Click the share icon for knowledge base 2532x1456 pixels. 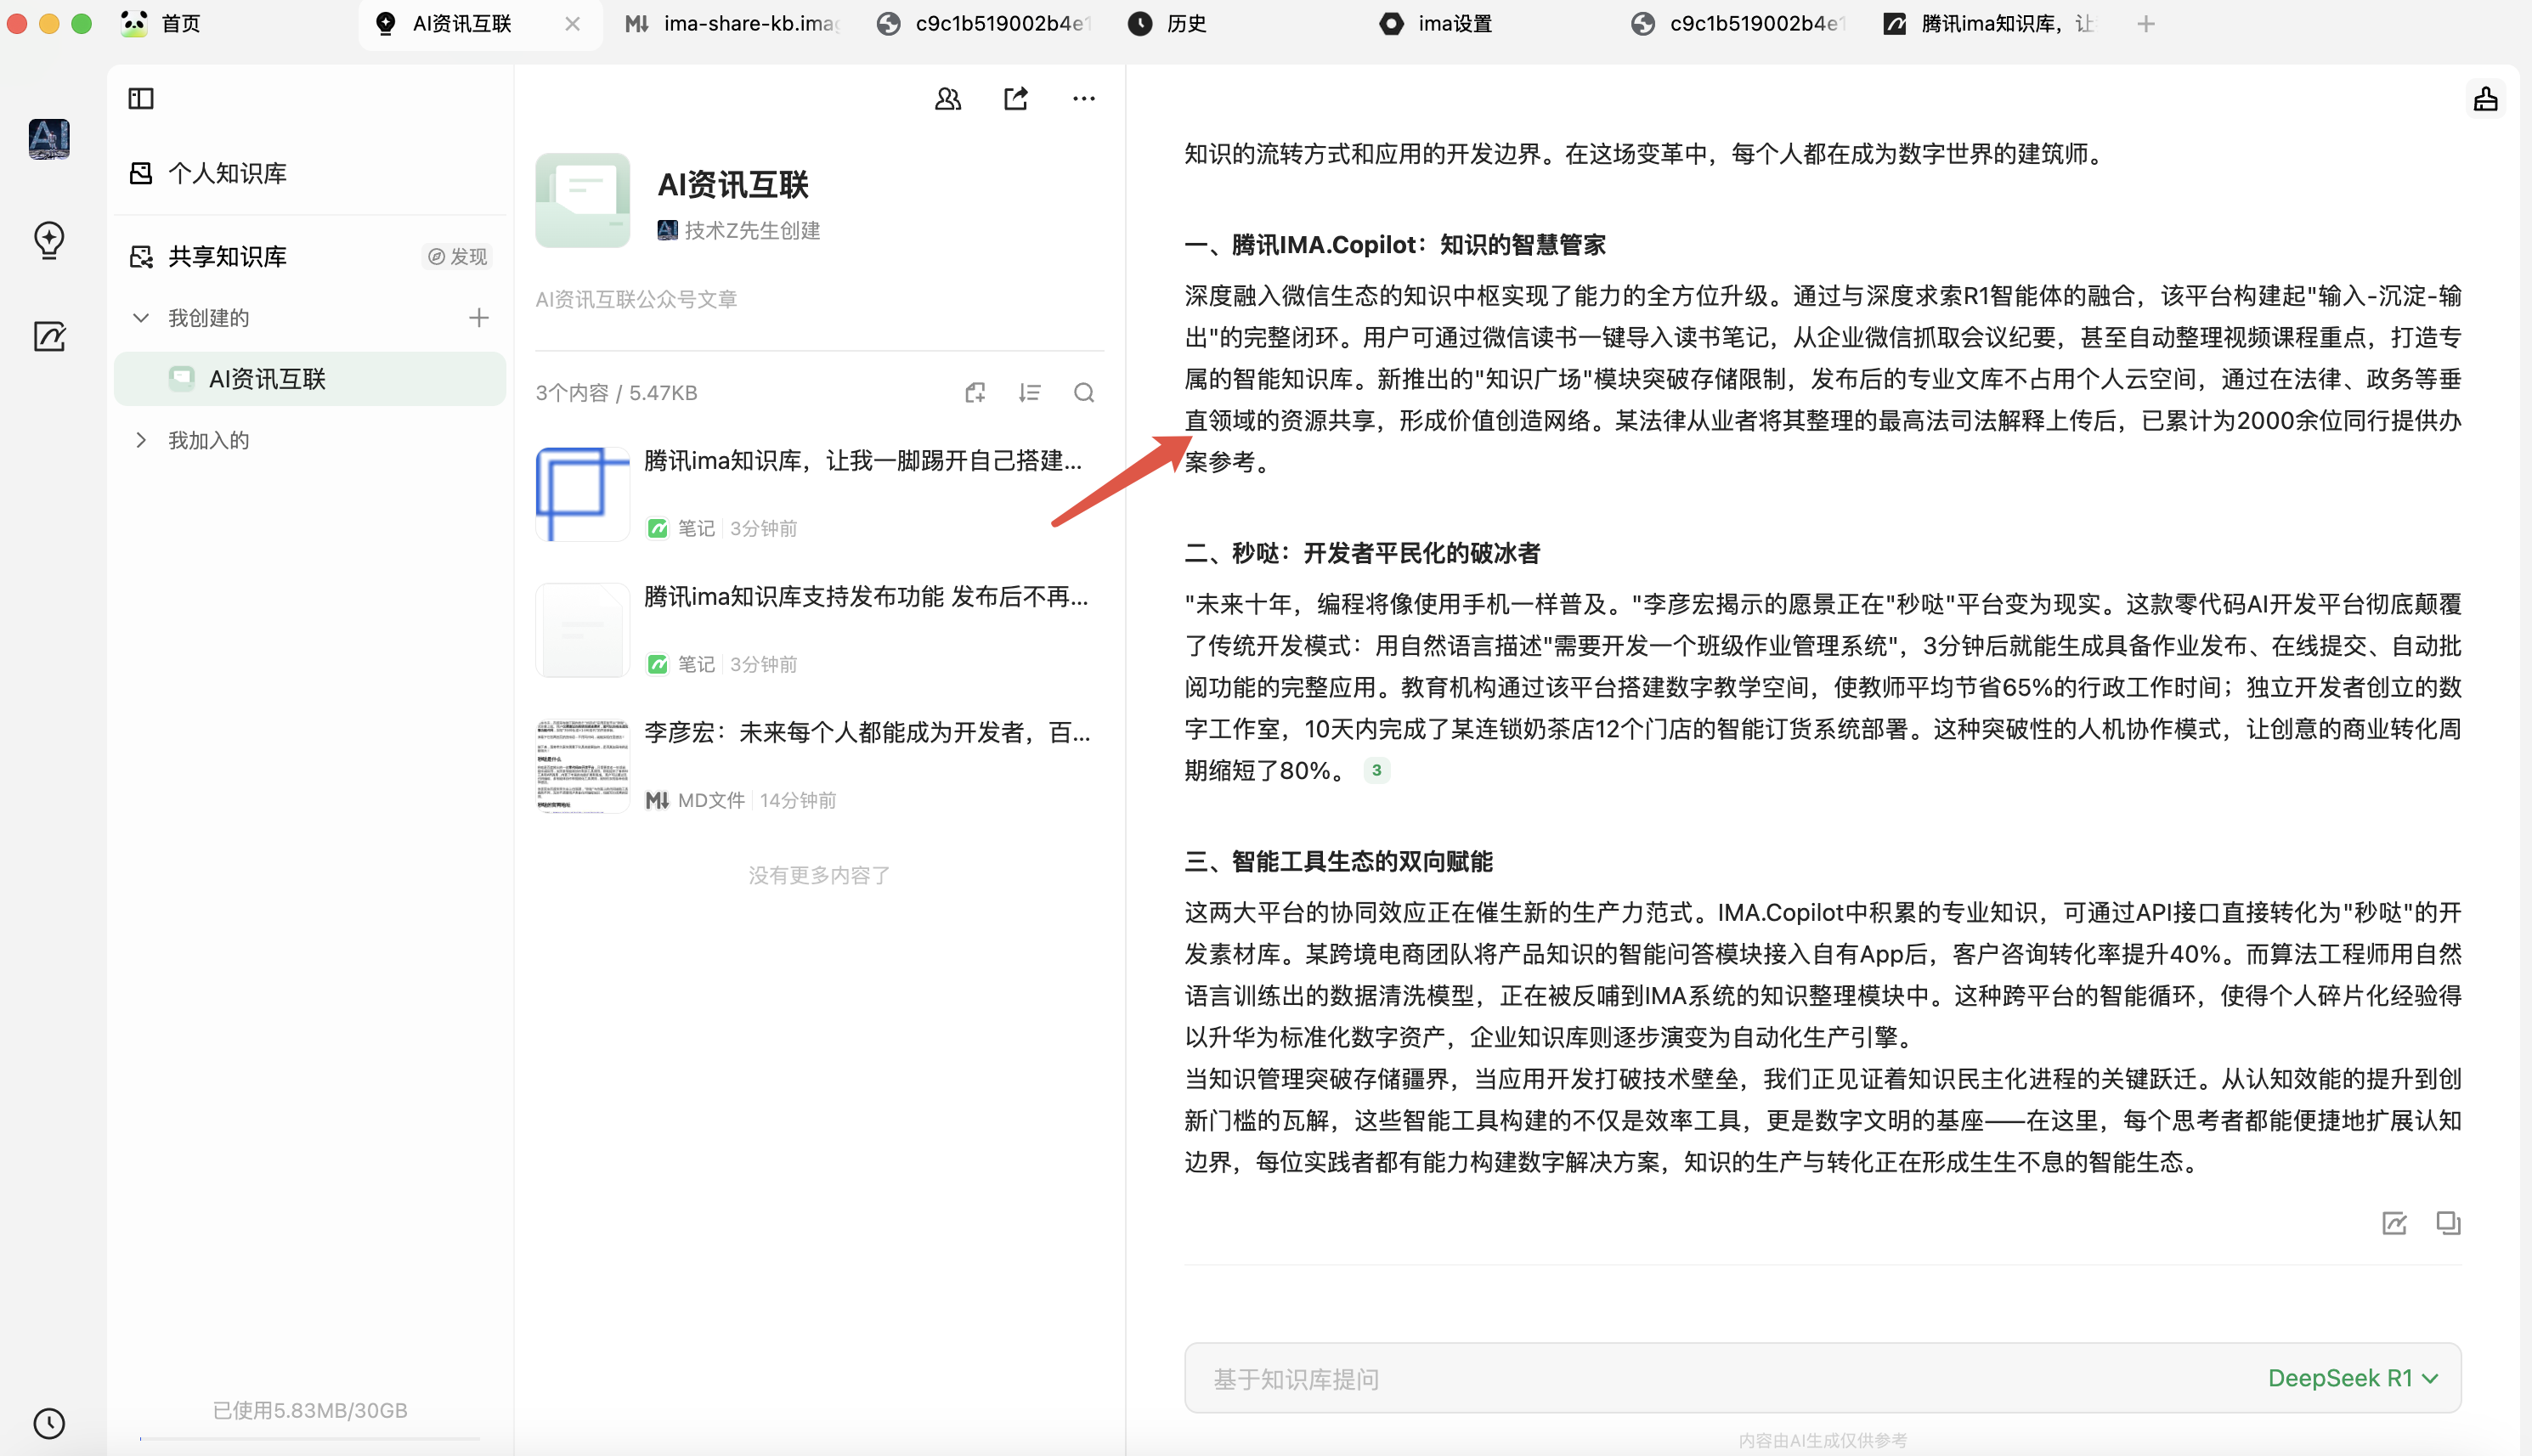(x=1016, y=98)
